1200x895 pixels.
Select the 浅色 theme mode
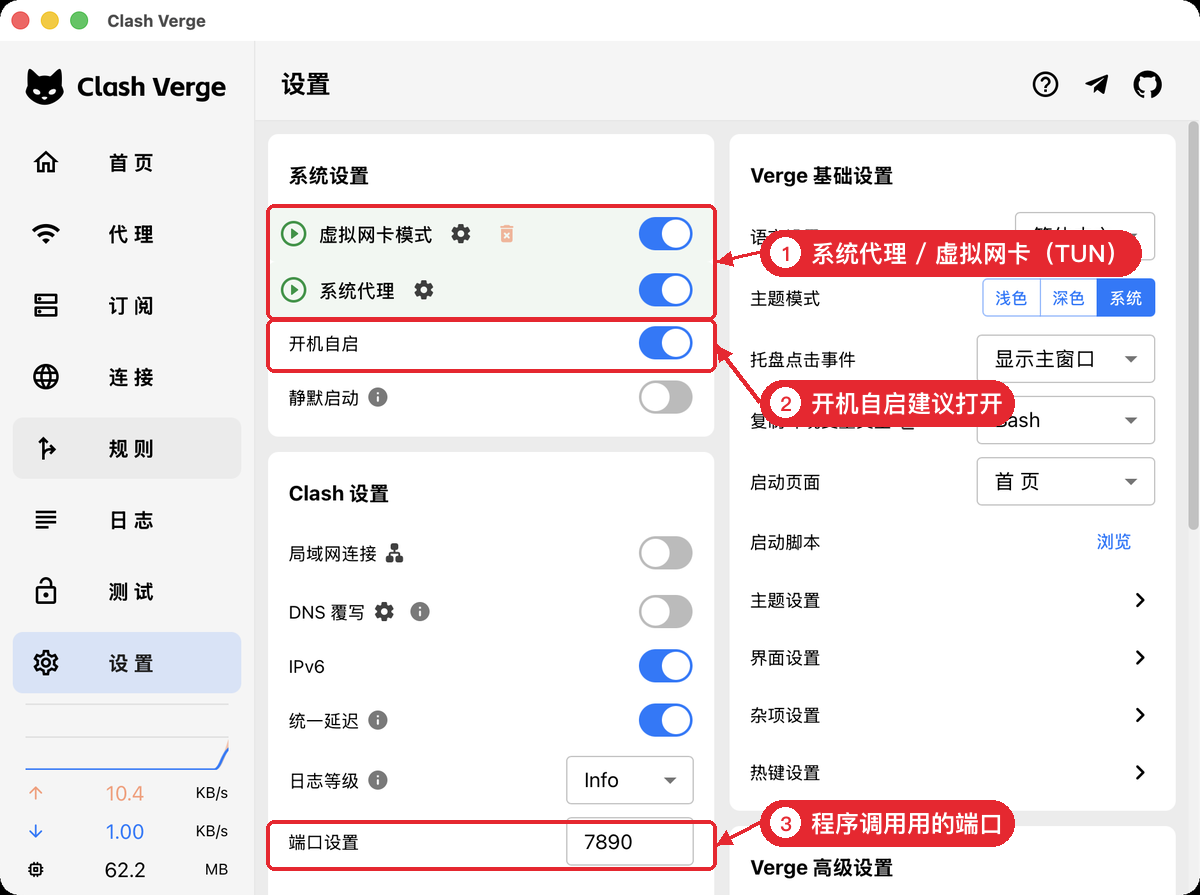pos(1011,298)
